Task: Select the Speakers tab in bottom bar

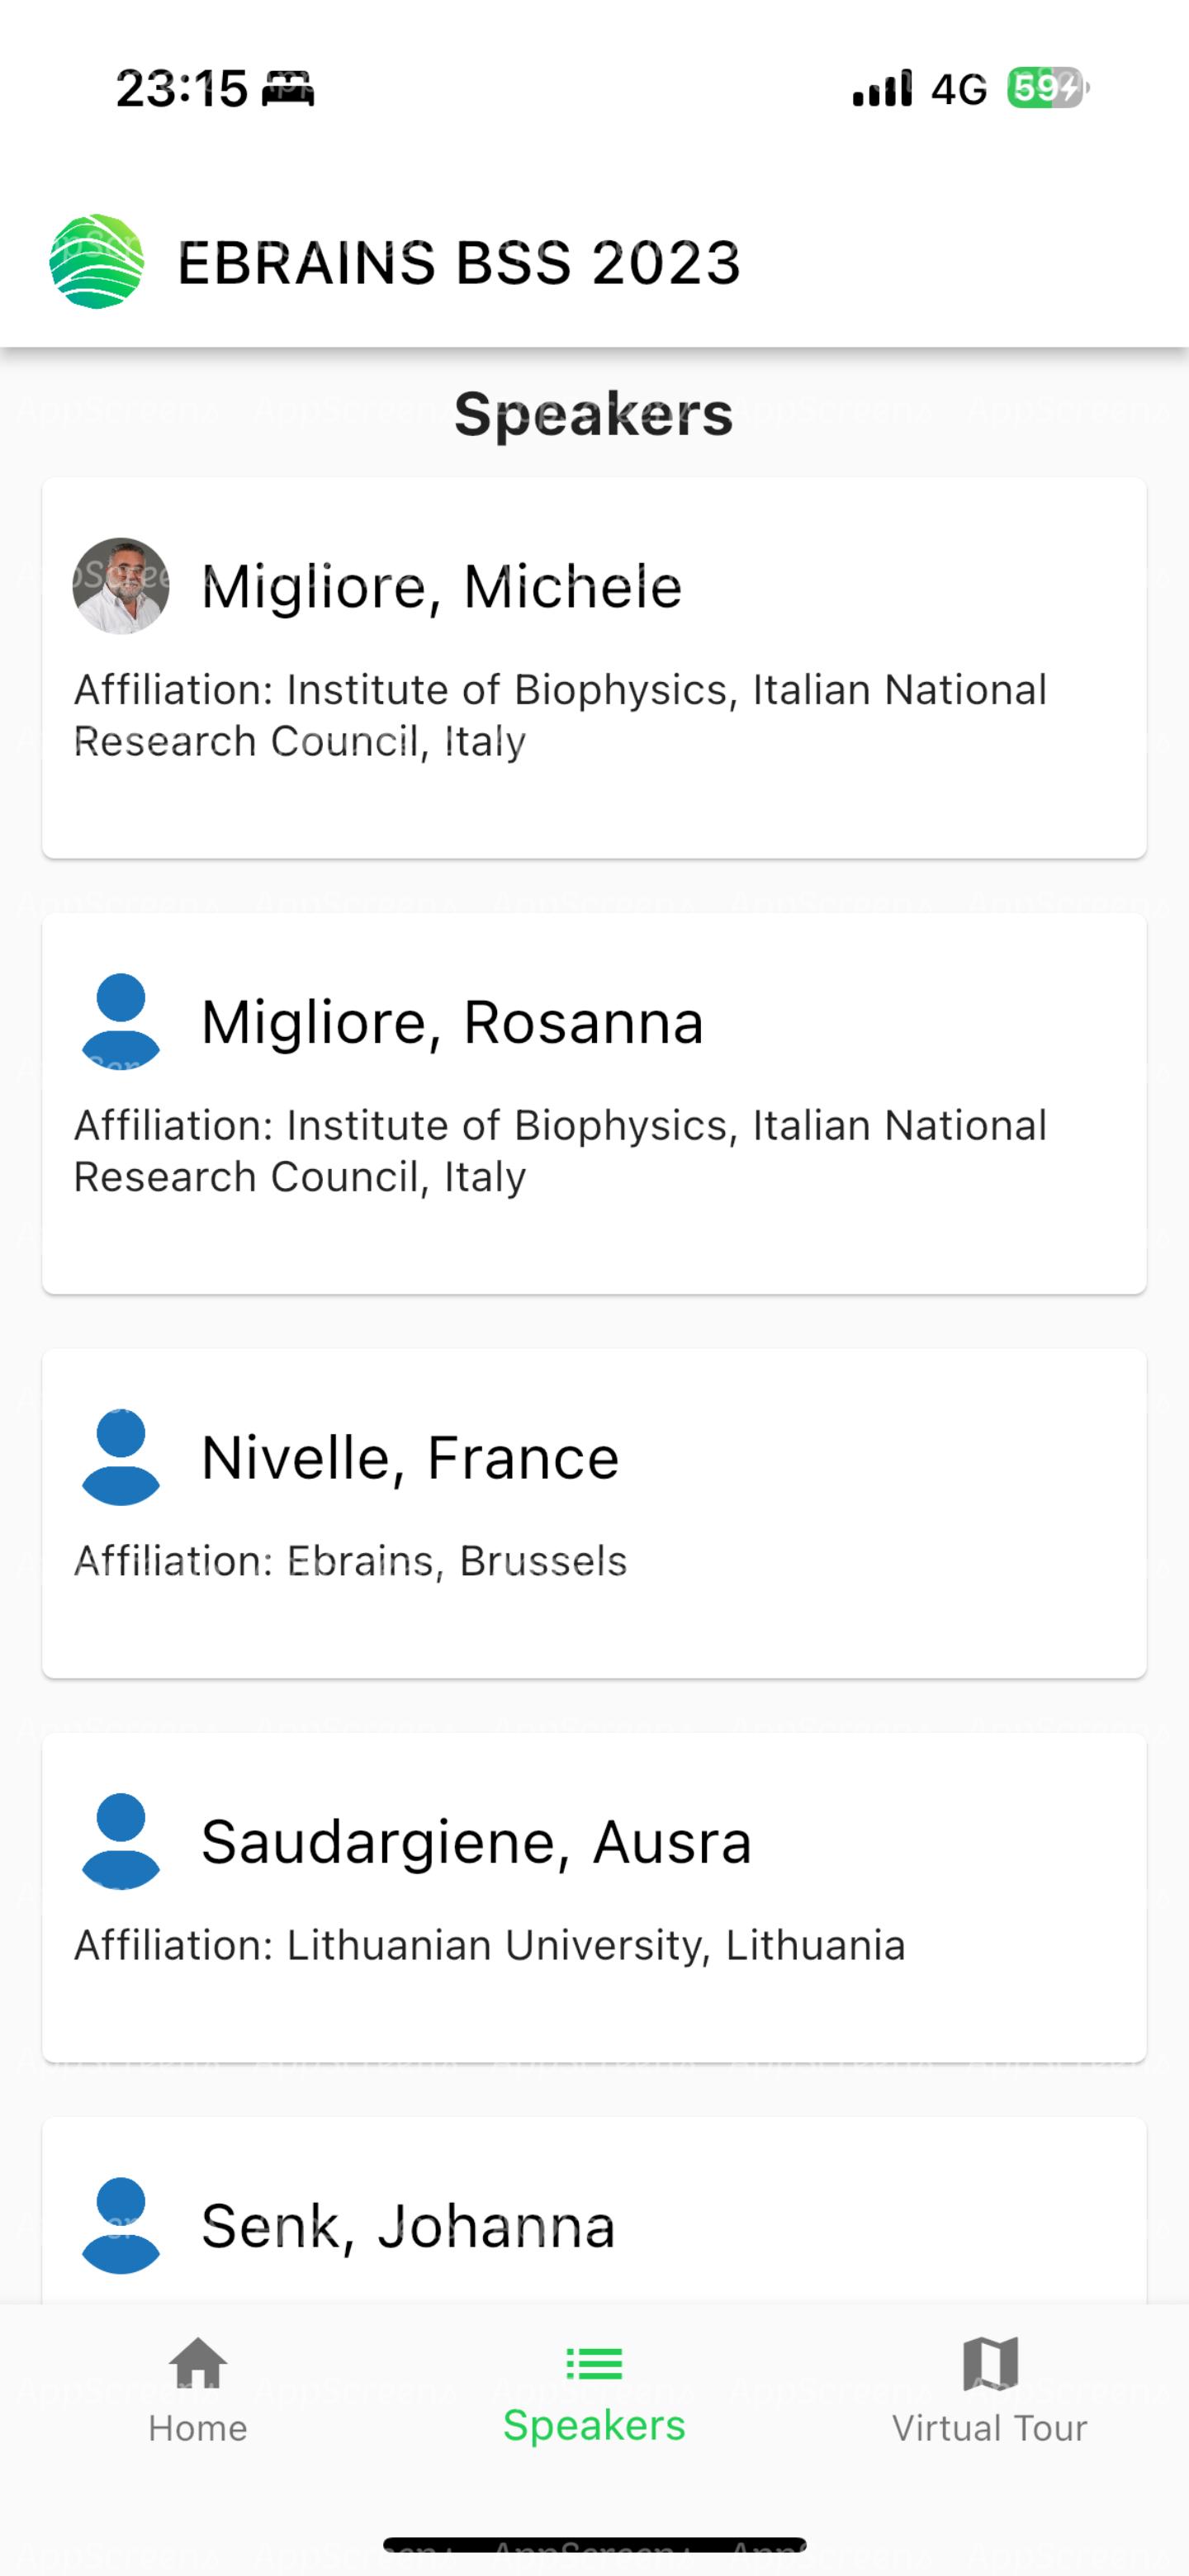Action: click(594, 2392)
